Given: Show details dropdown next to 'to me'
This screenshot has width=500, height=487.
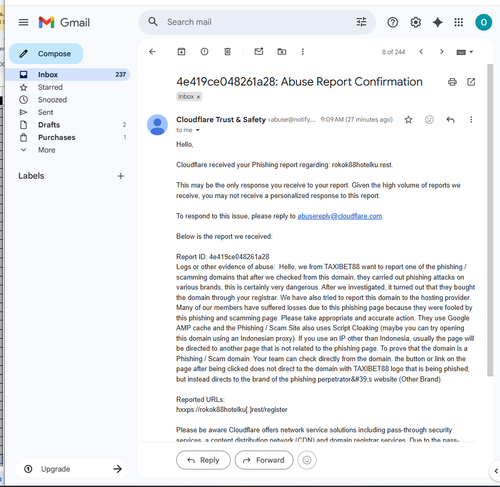Looking at the screenshot, I should click(198, 130).
